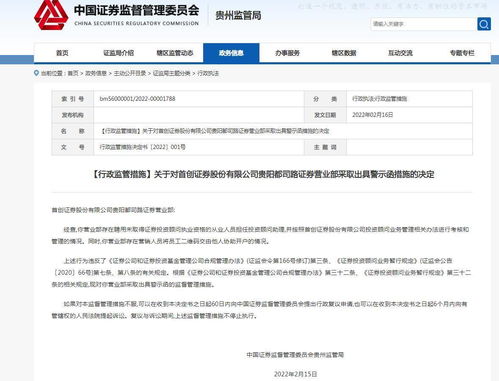
Task: Click the blue search magnifier icon
Action: click(484, 24)
